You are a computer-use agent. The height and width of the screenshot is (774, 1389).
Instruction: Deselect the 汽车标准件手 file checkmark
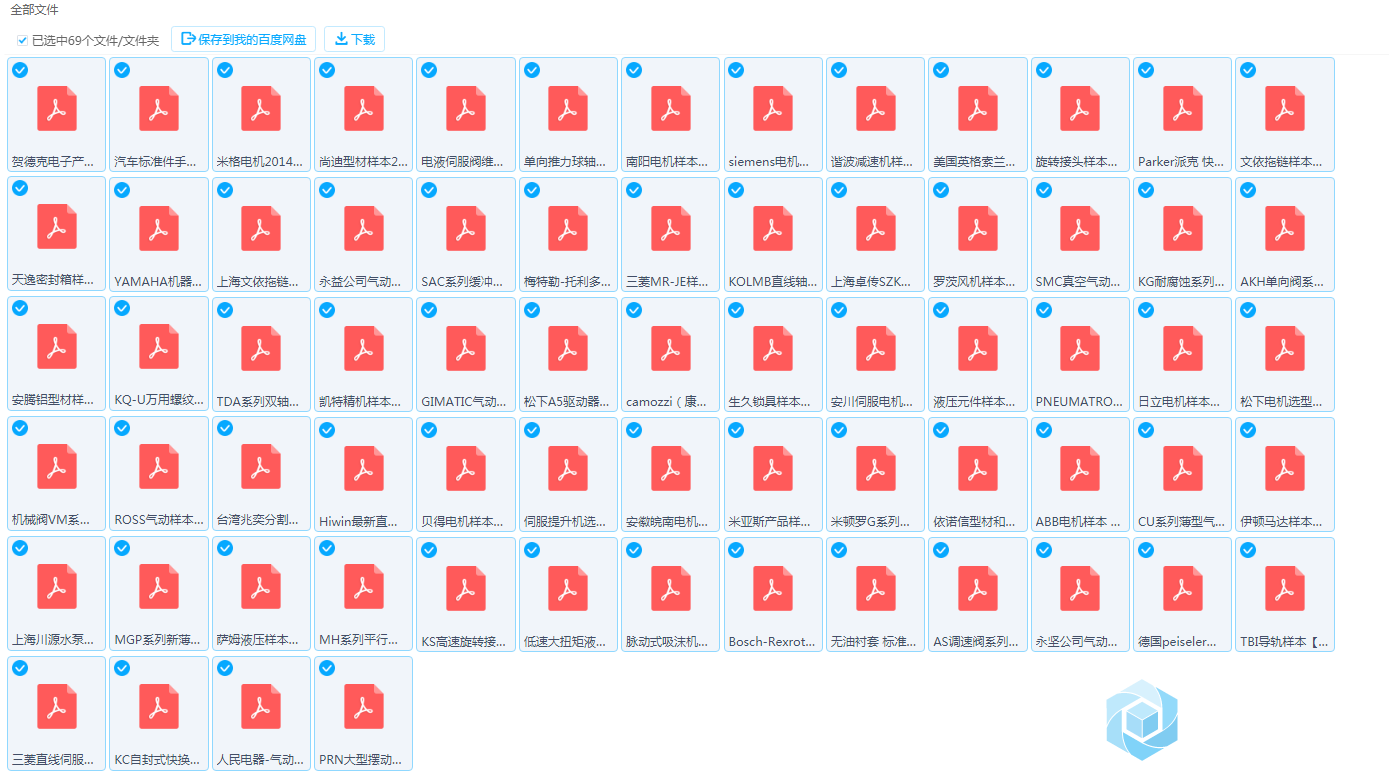pyautogui.click(x=122, y=70)
